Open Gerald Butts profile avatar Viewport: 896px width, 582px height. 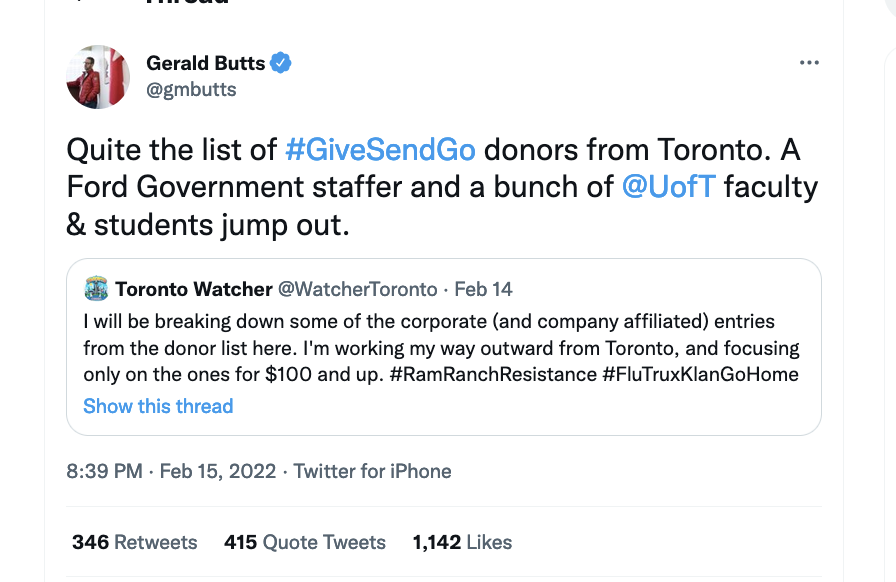[x=98, y=77]
